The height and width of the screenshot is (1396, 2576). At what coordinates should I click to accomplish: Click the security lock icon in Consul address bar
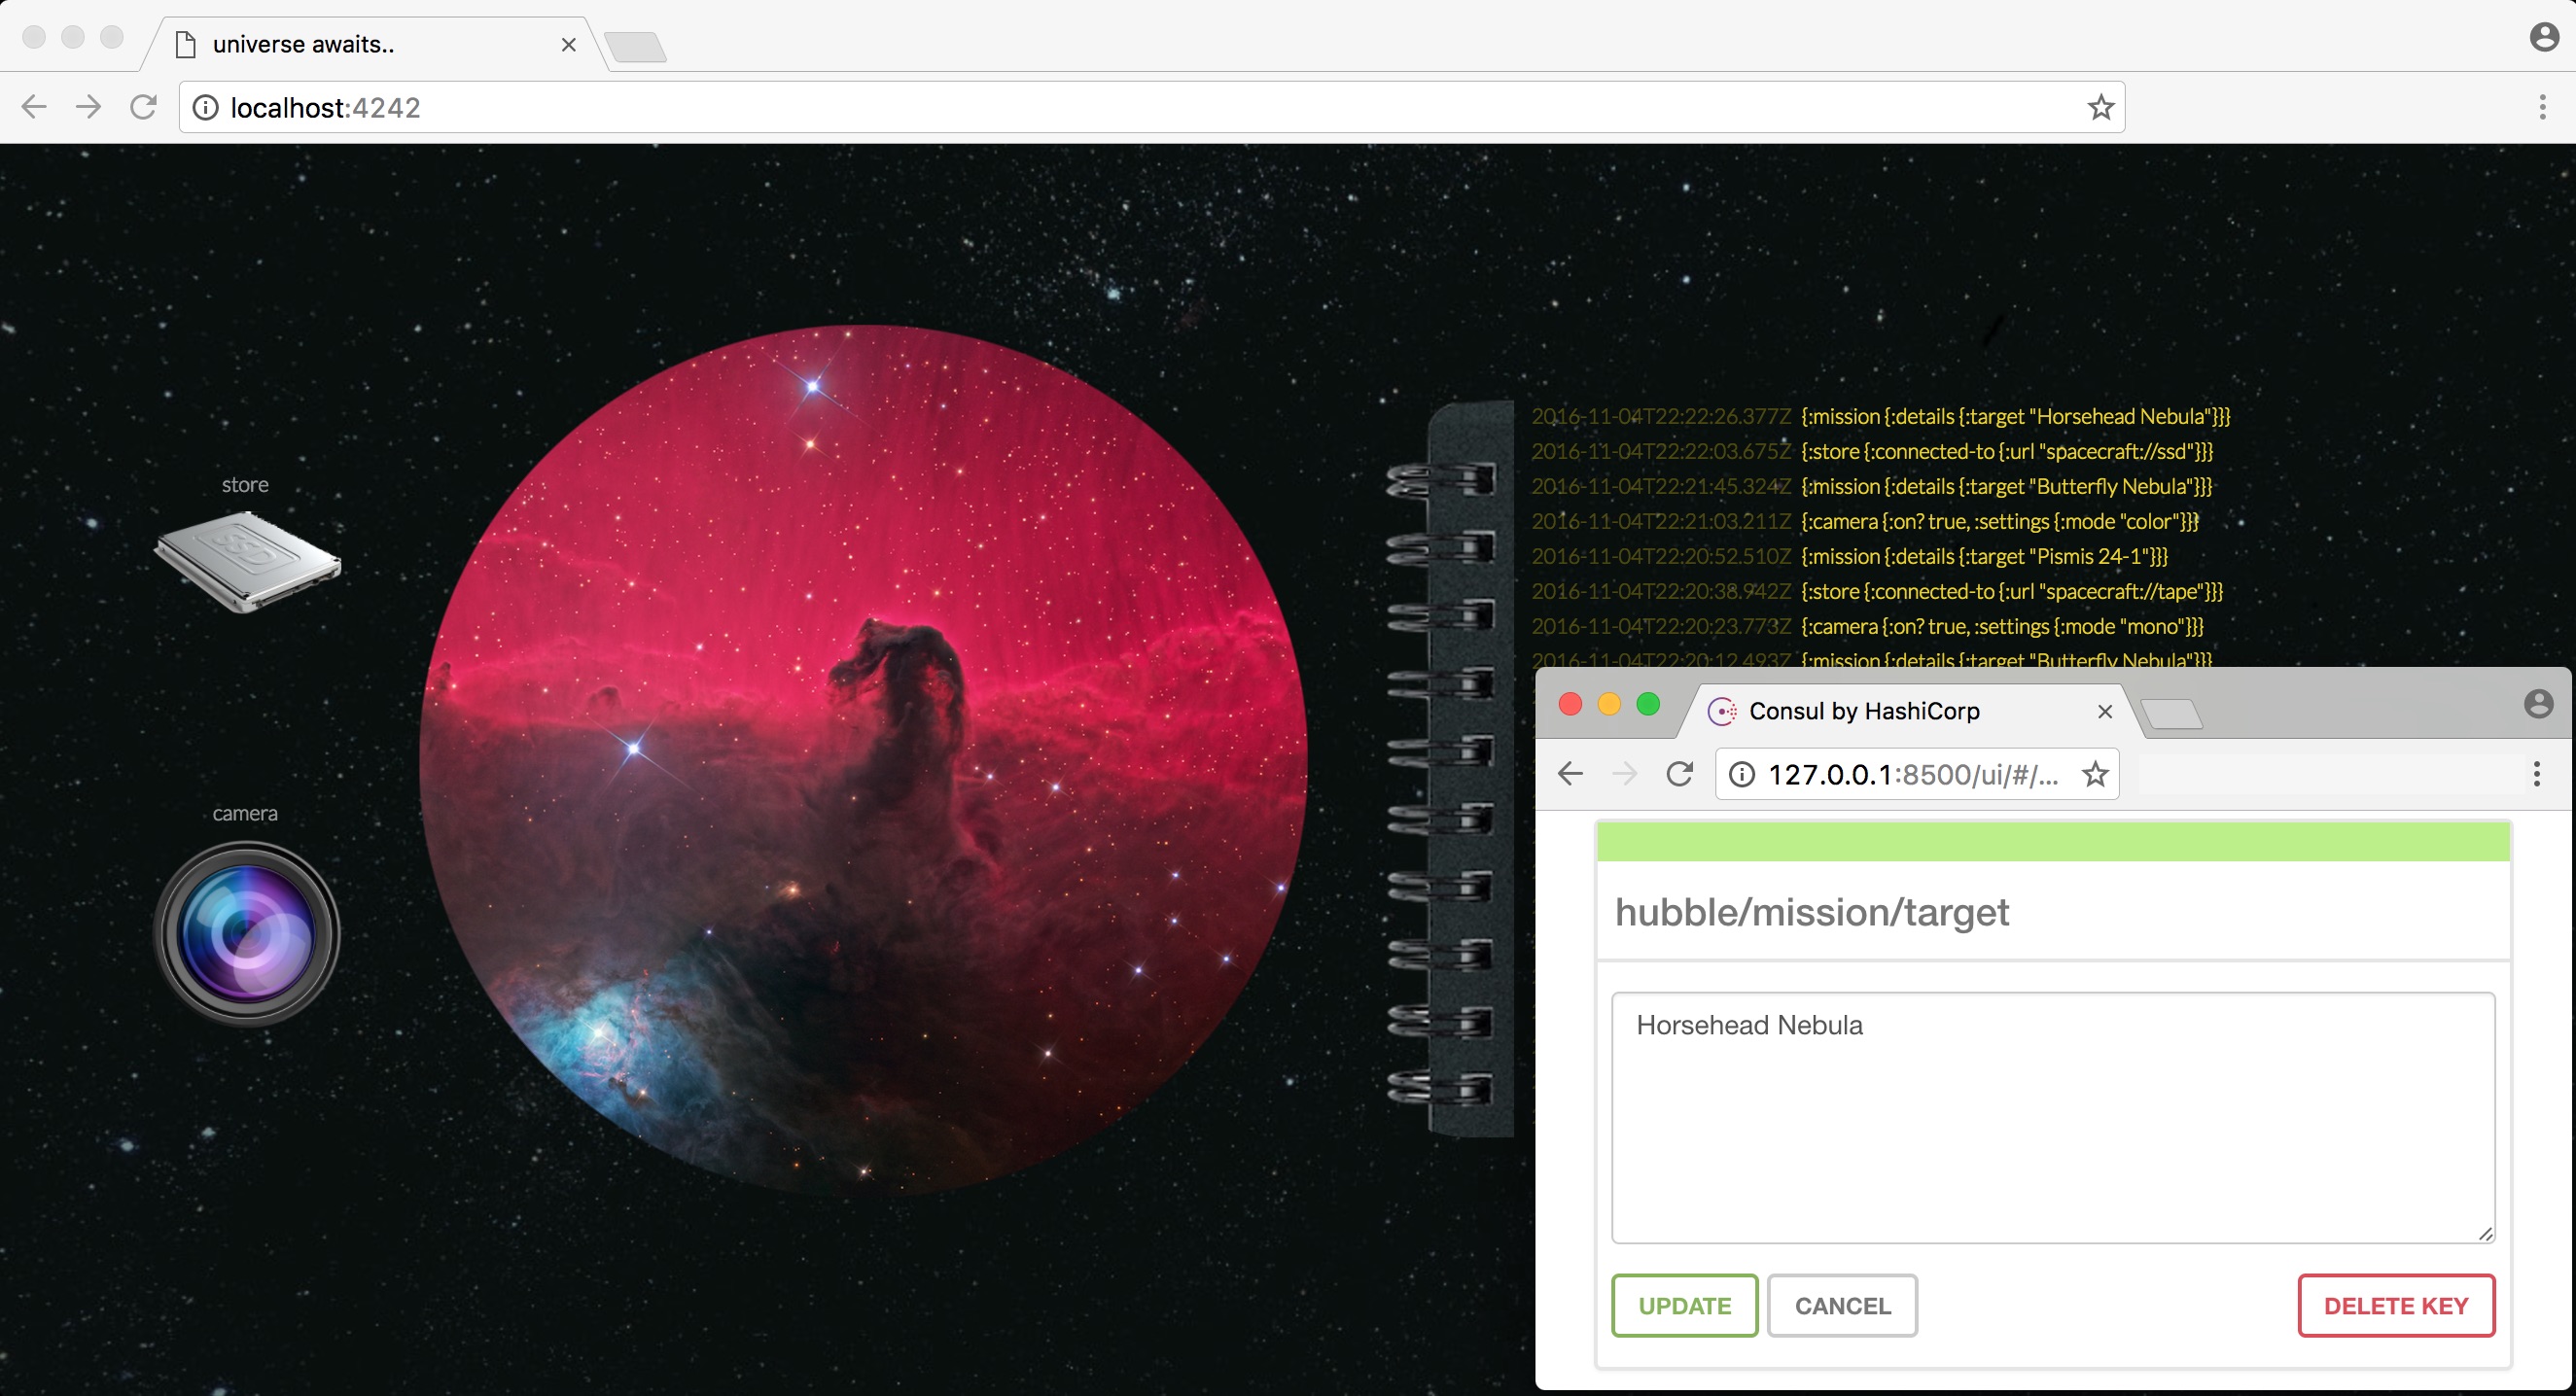1741,774
